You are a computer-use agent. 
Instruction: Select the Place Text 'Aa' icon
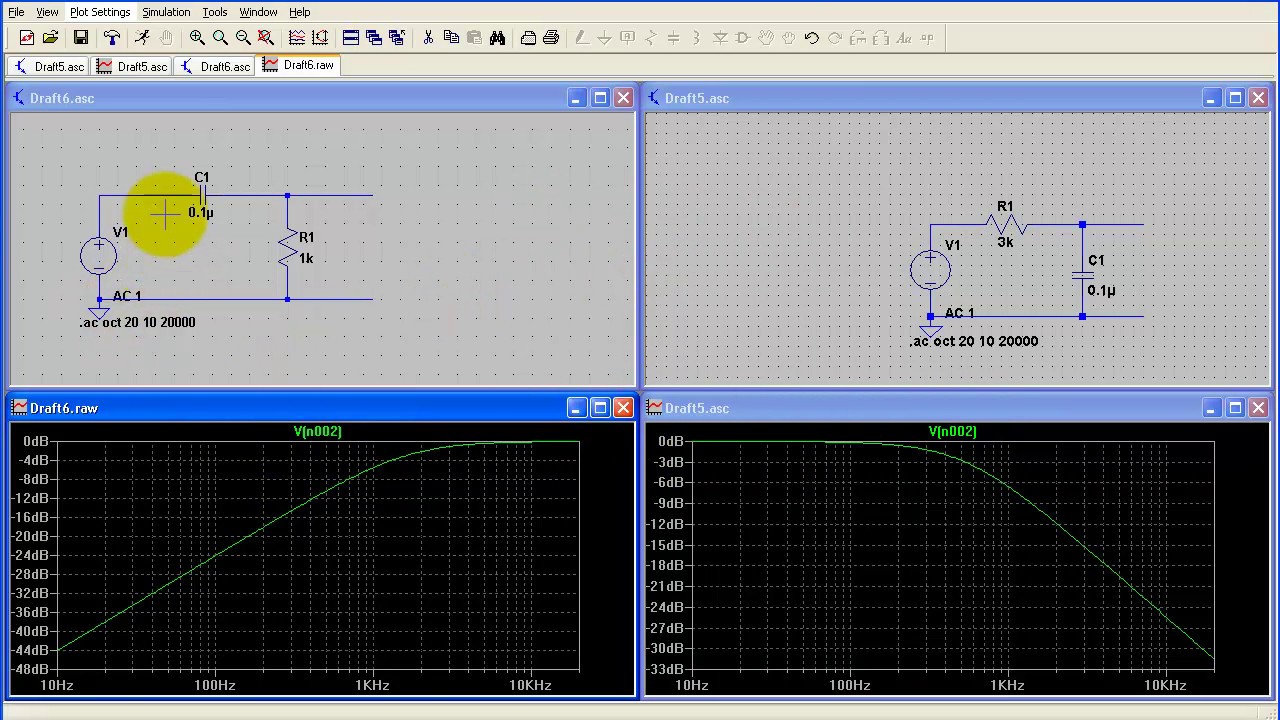(x=904, y=38)
